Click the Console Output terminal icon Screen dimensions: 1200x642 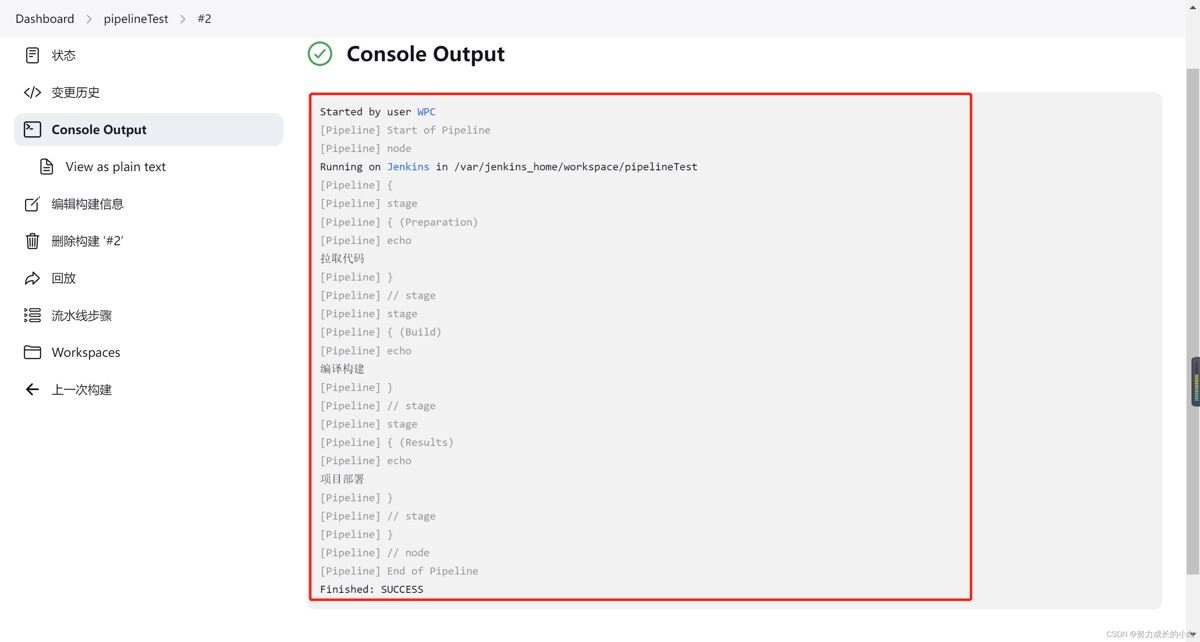click(33, 129)
